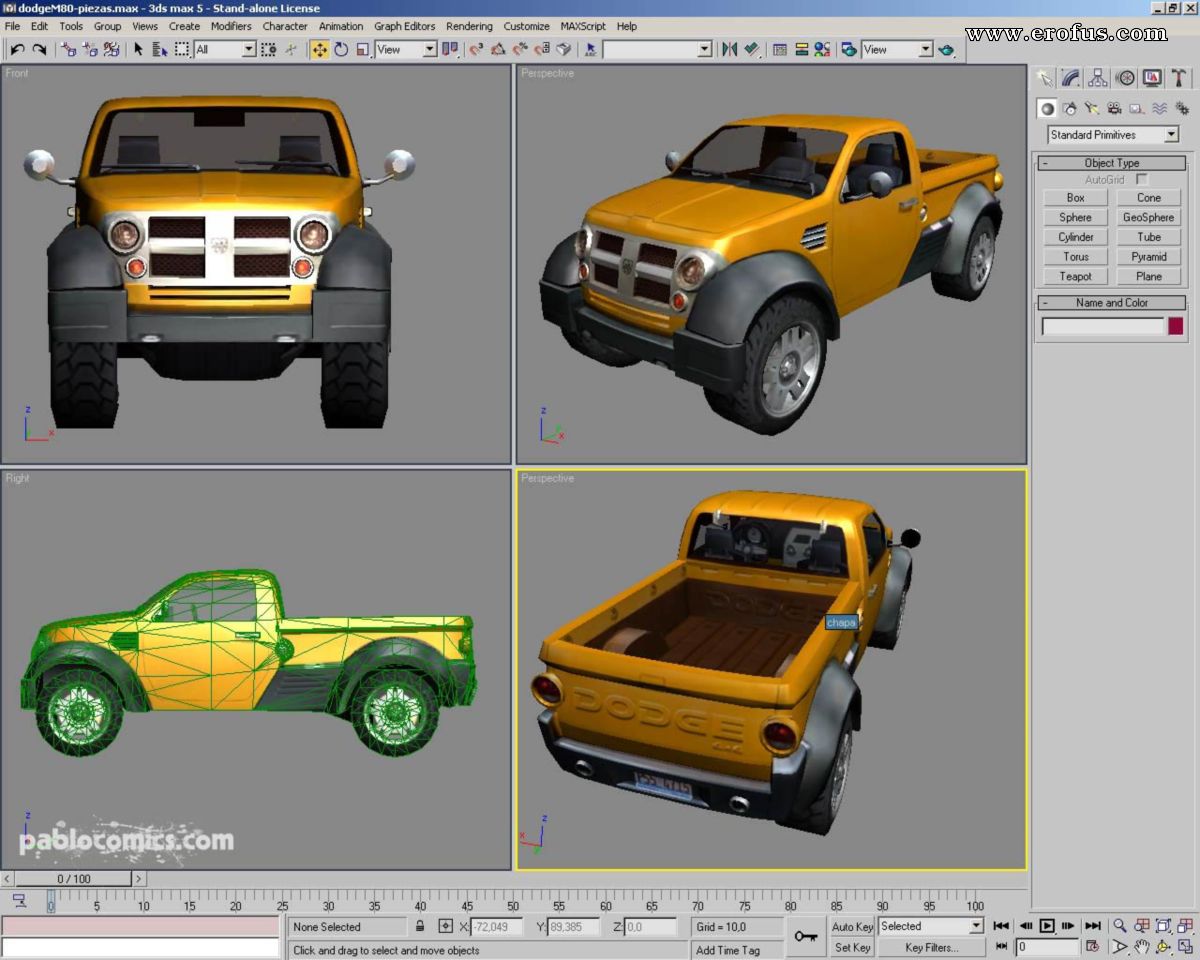
Task: Activate the Unlink Selection tool
Action: coord(90,49)
